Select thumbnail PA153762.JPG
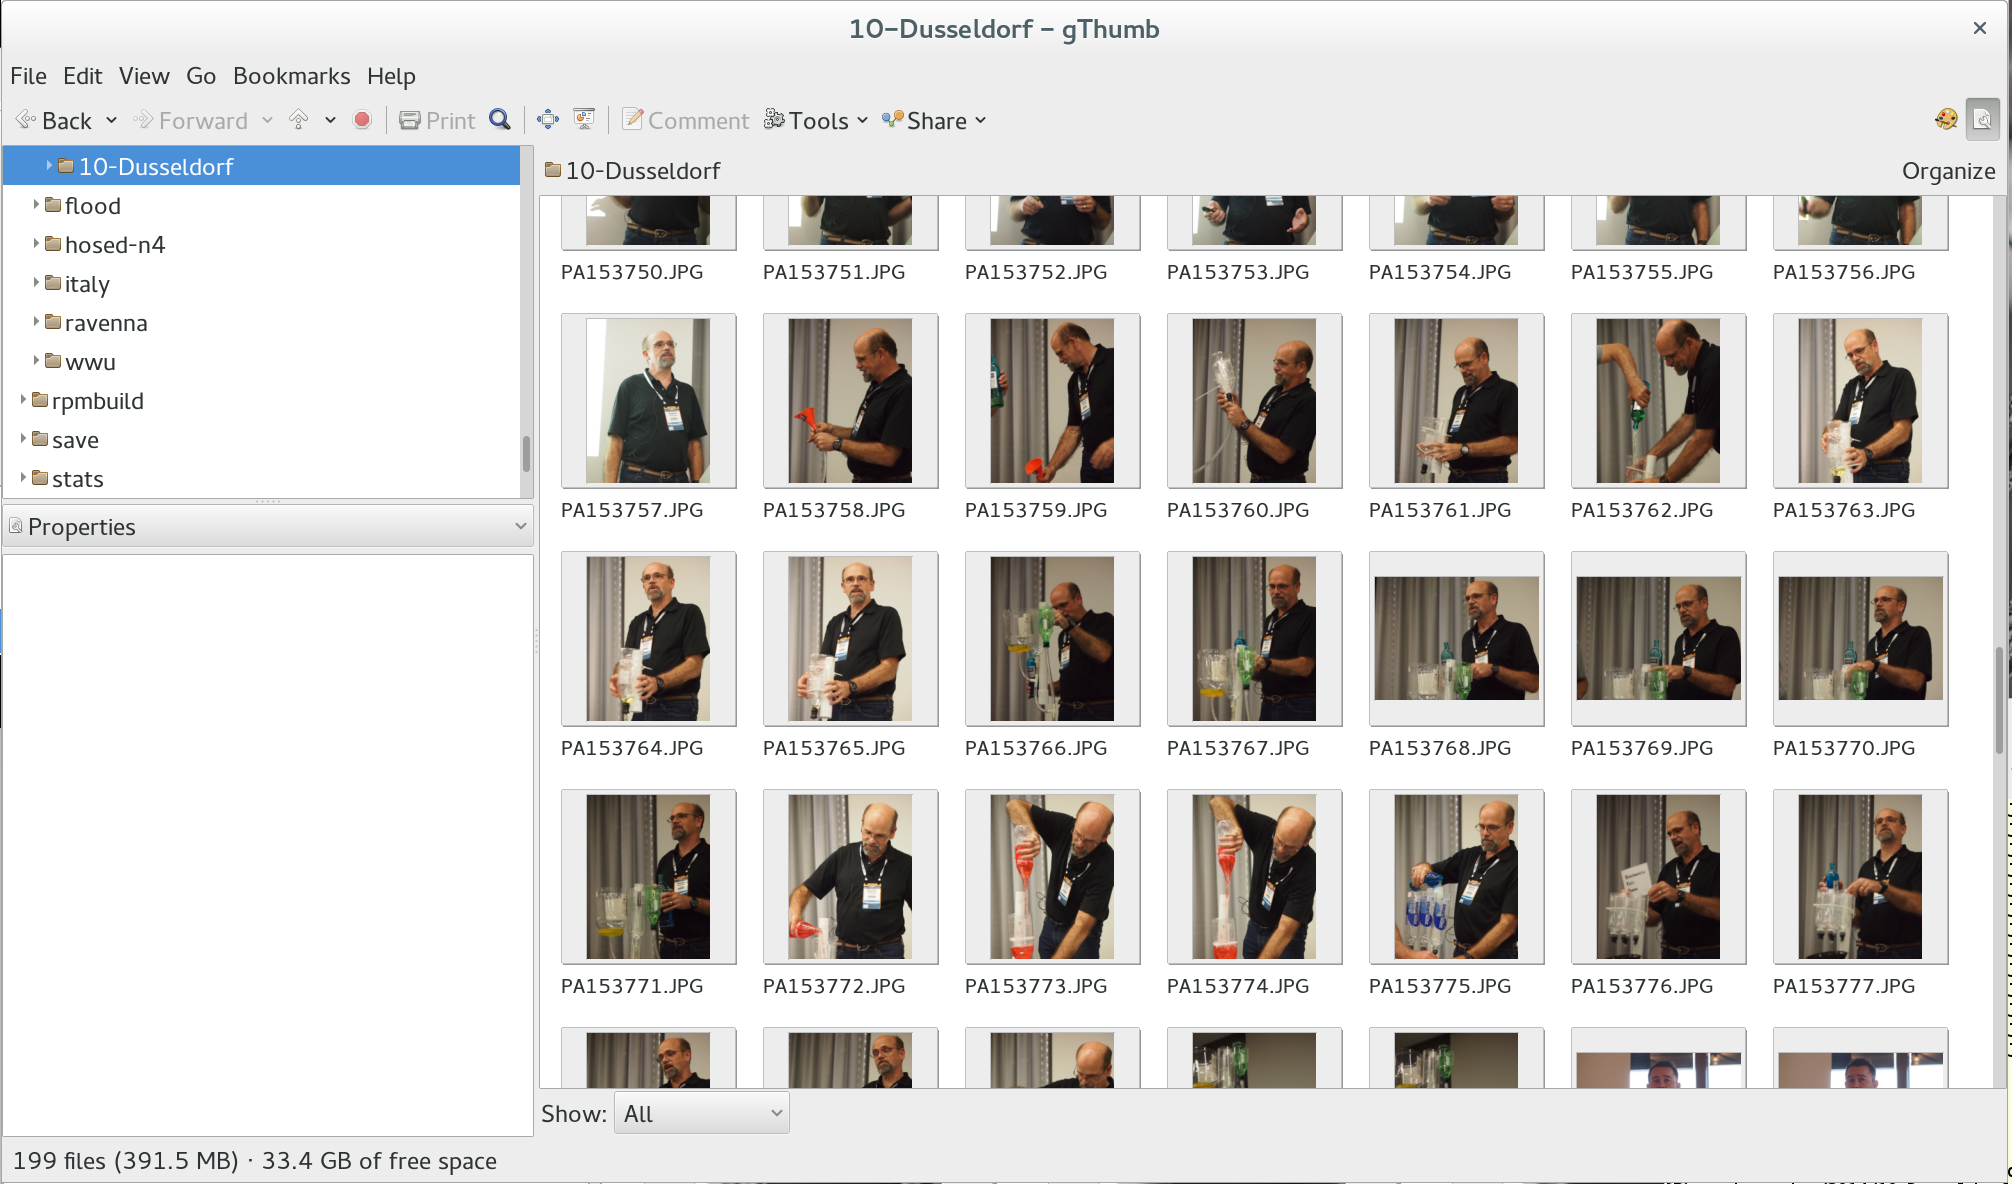Screen dimensions: 2012x1184 pos(1658,401)
